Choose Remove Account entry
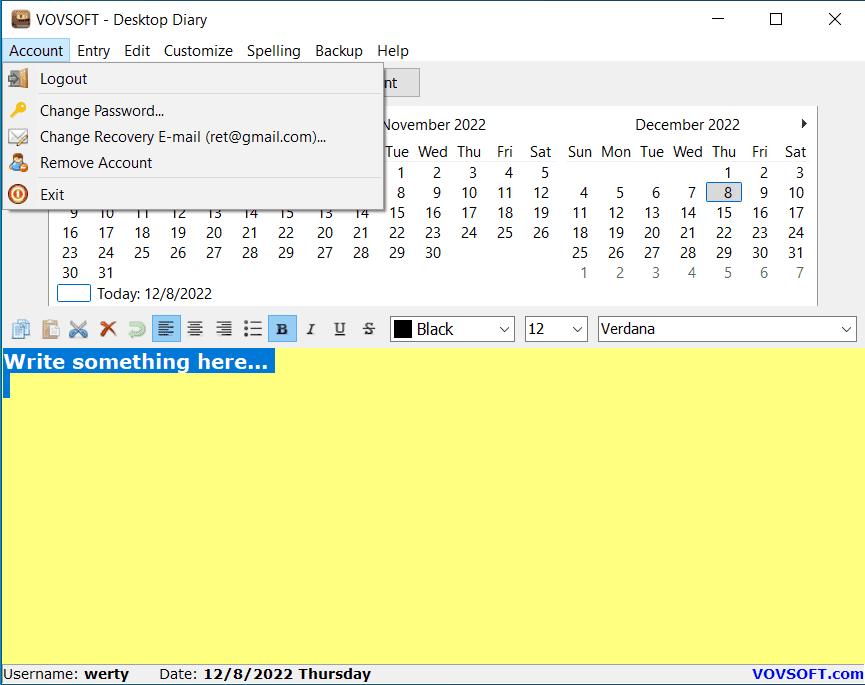Image resolution: width=865 pixels, height=685 pixels. pos(193,163)
